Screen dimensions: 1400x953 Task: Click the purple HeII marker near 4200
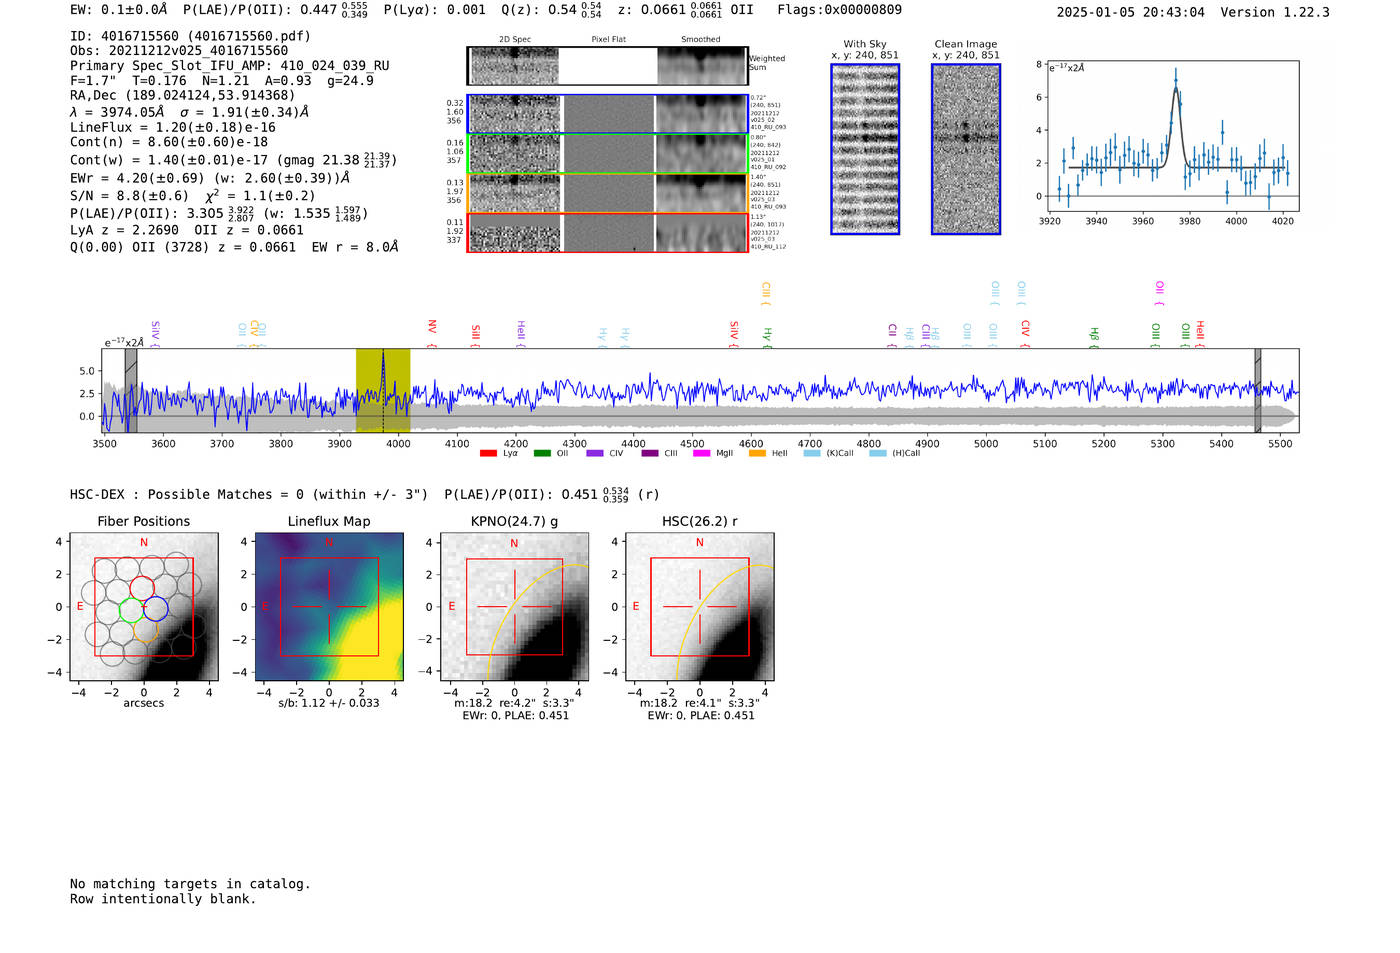pyautogui.click(x=521, y=334)
